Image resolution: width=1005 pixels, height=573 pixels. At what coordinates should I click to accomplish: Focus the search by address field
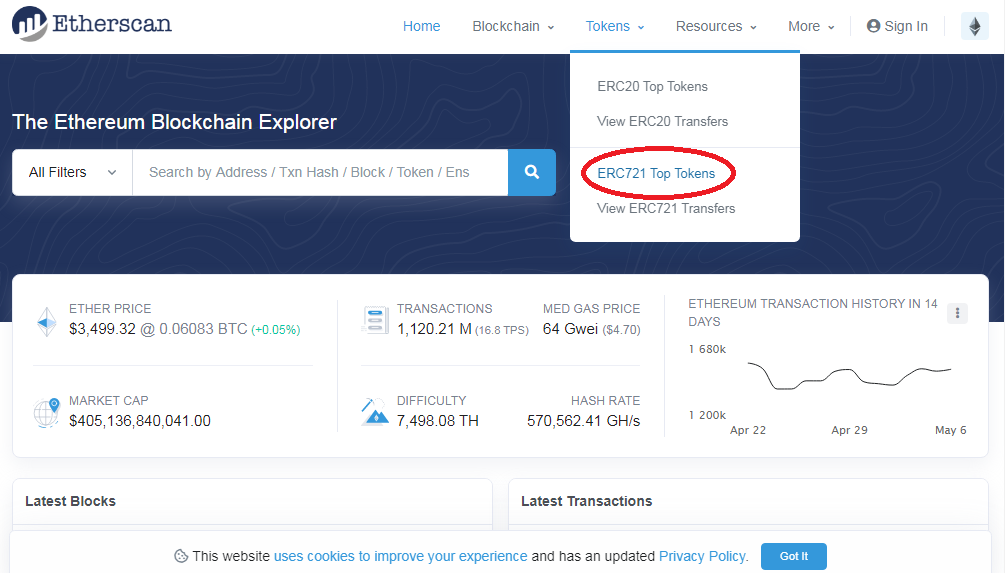click(x=320, y=172)
